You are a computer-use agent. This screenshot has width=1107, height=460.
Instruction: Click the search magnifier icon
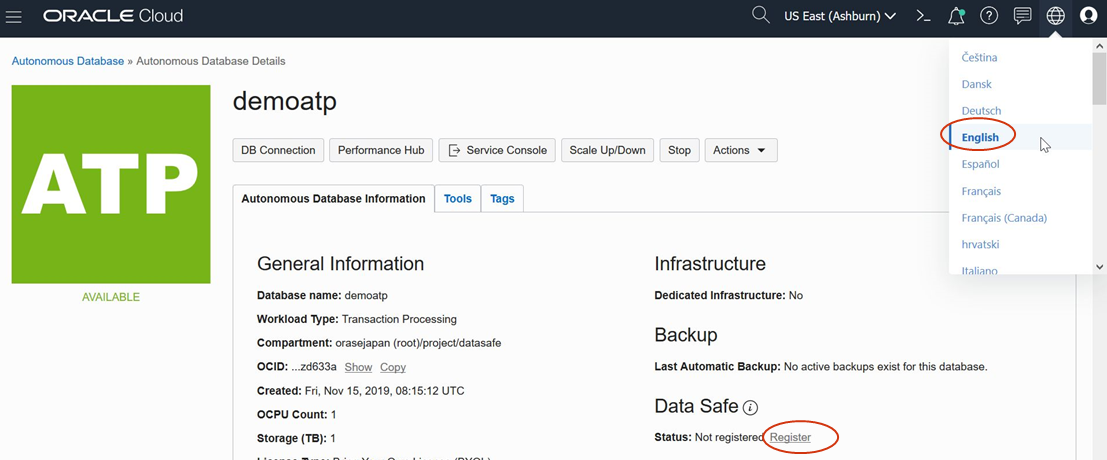pos(761,16)
